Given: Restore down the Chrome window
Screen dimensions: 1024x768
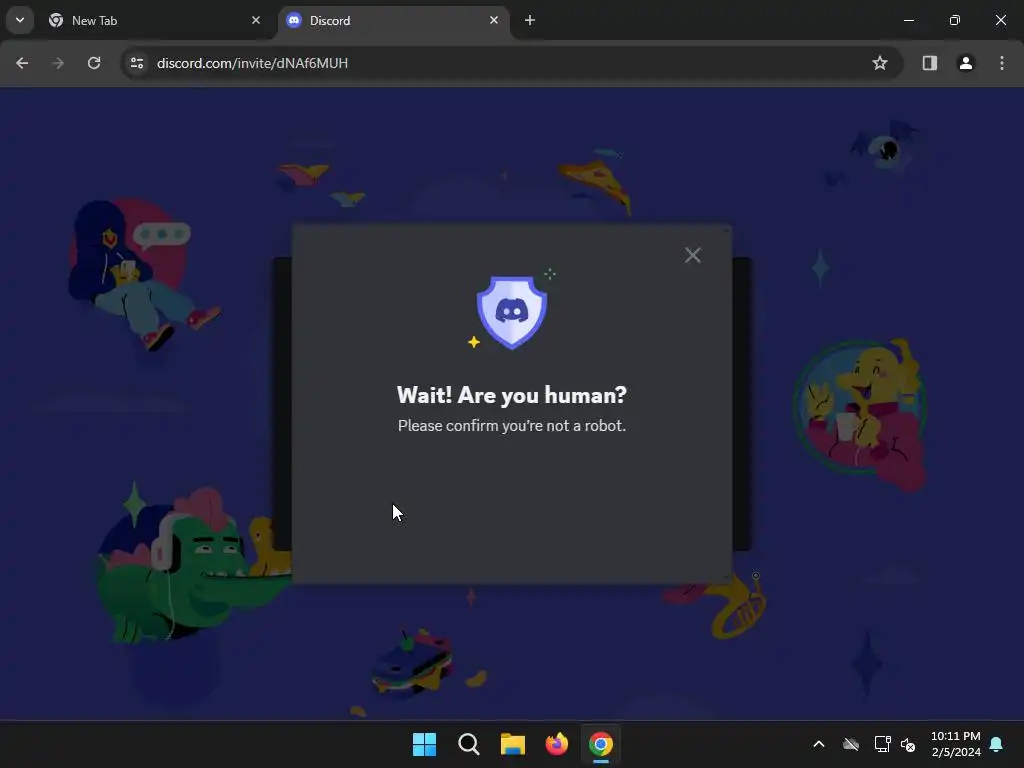Looking at the screenshot, I should [955, 20].
